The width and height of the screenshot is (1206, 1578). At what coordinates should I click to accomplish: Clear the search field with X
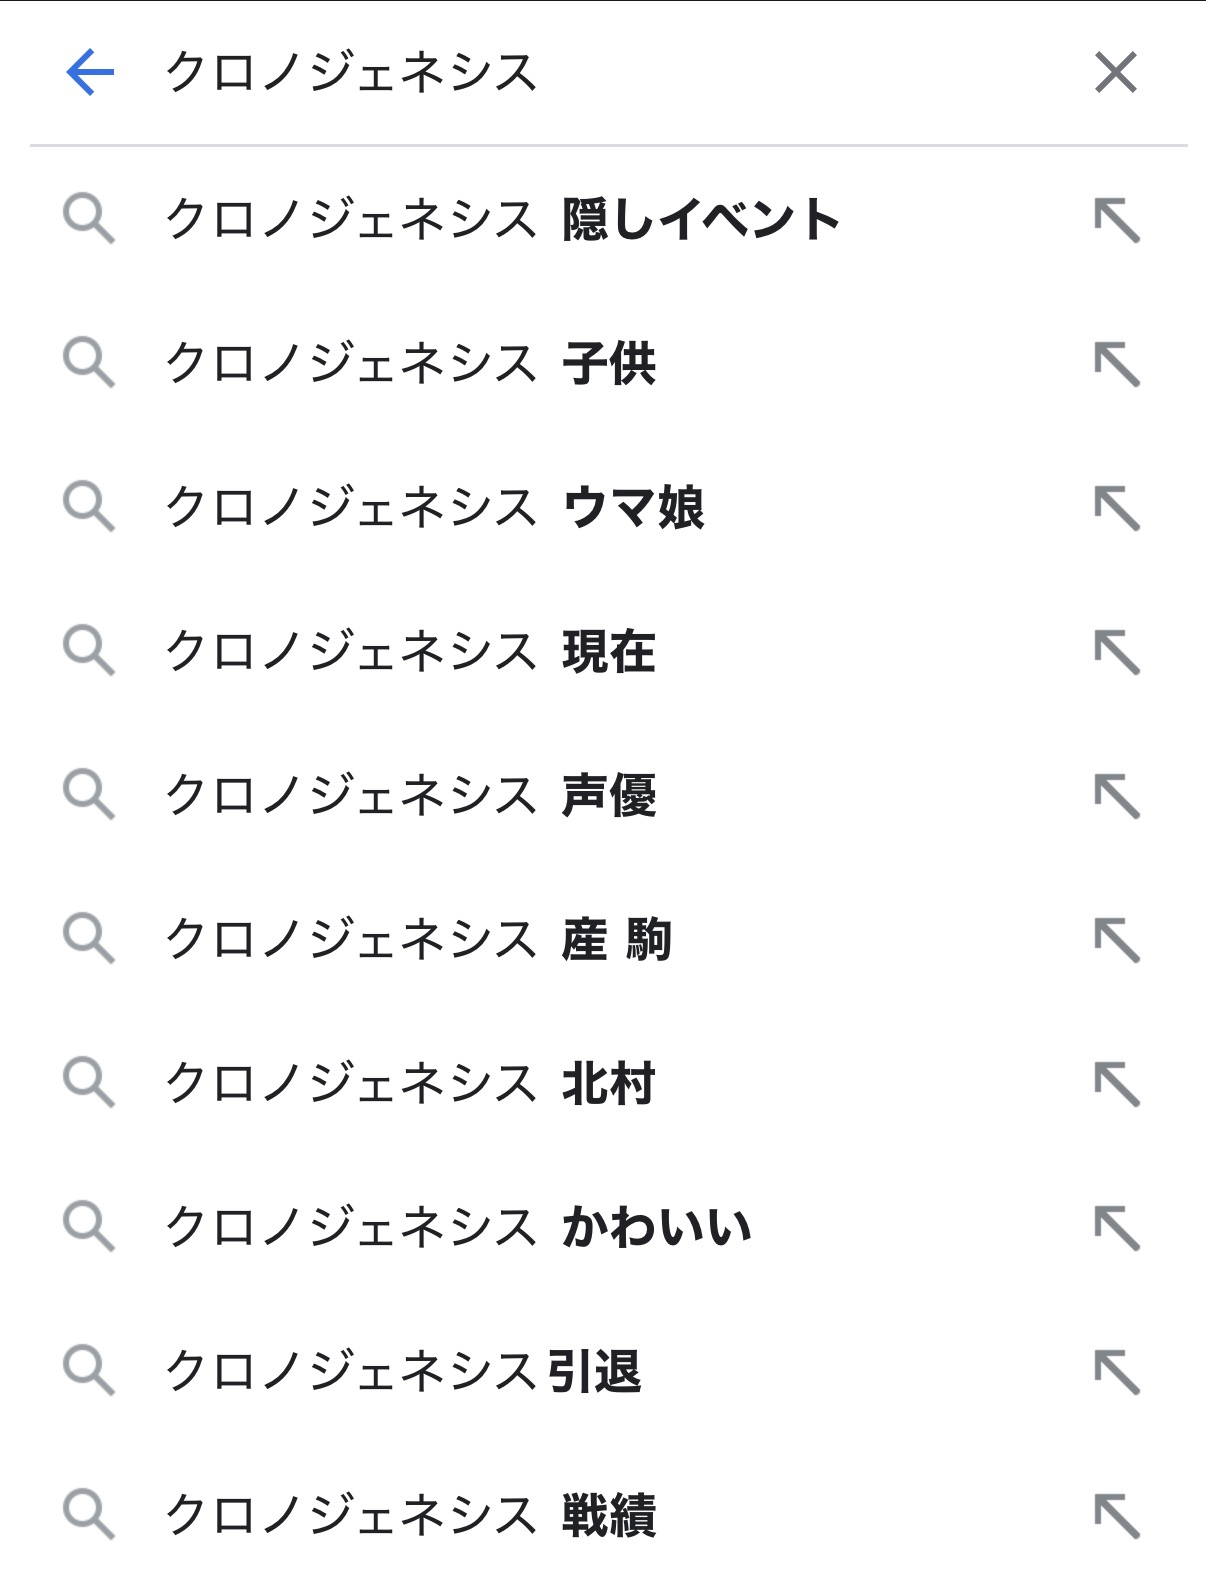click(x=1115, y=73)
